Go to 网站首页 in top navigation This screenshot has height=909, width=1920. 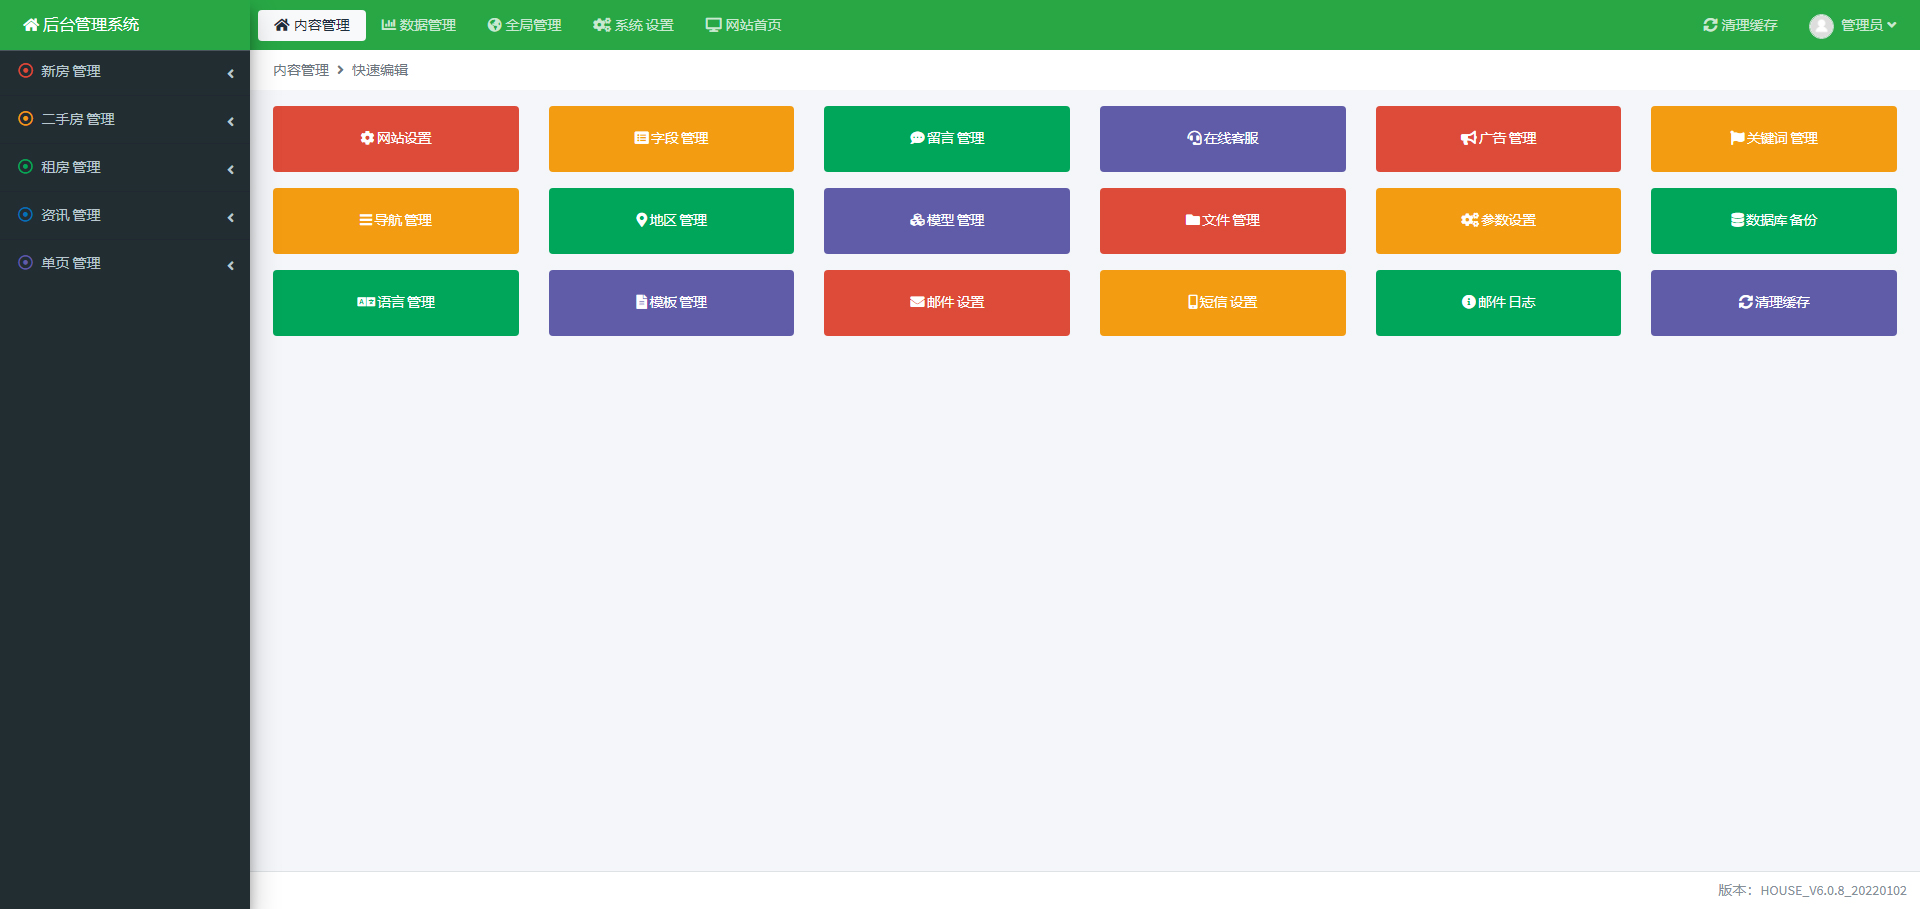coord(743,25)
